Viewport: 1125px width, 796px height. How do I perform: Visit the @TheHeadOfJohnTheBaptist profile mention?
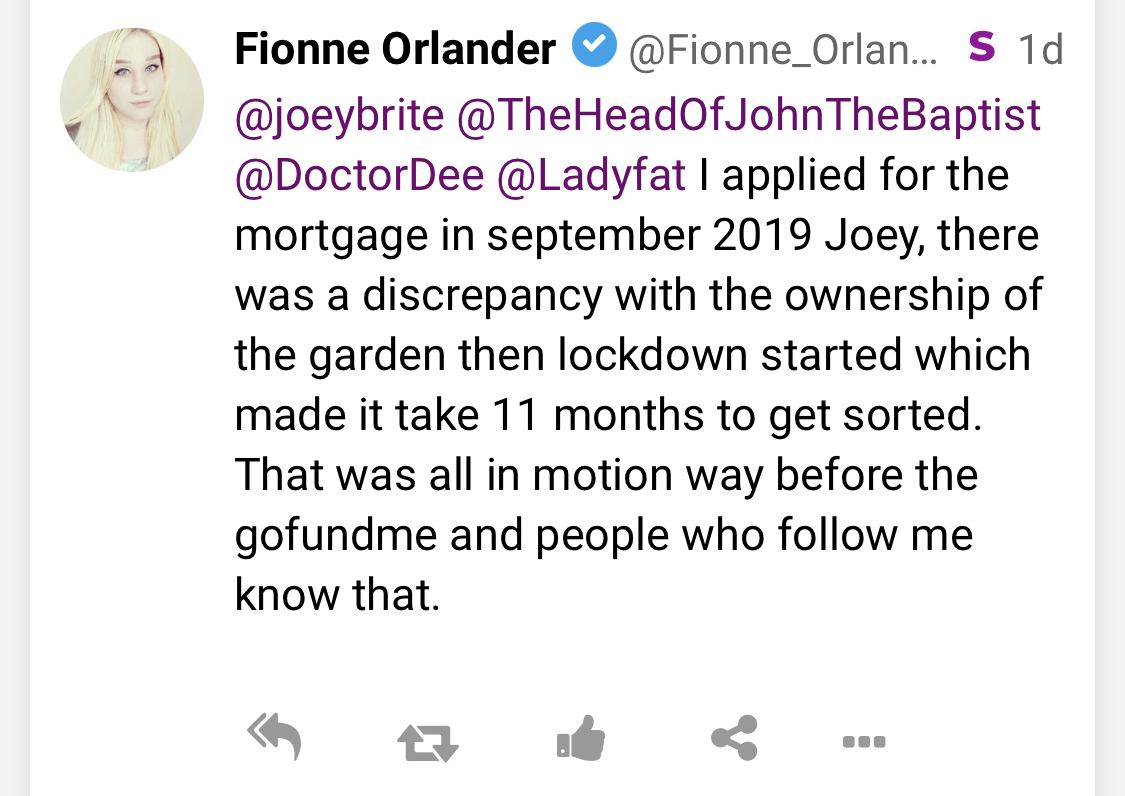[748, 116]
